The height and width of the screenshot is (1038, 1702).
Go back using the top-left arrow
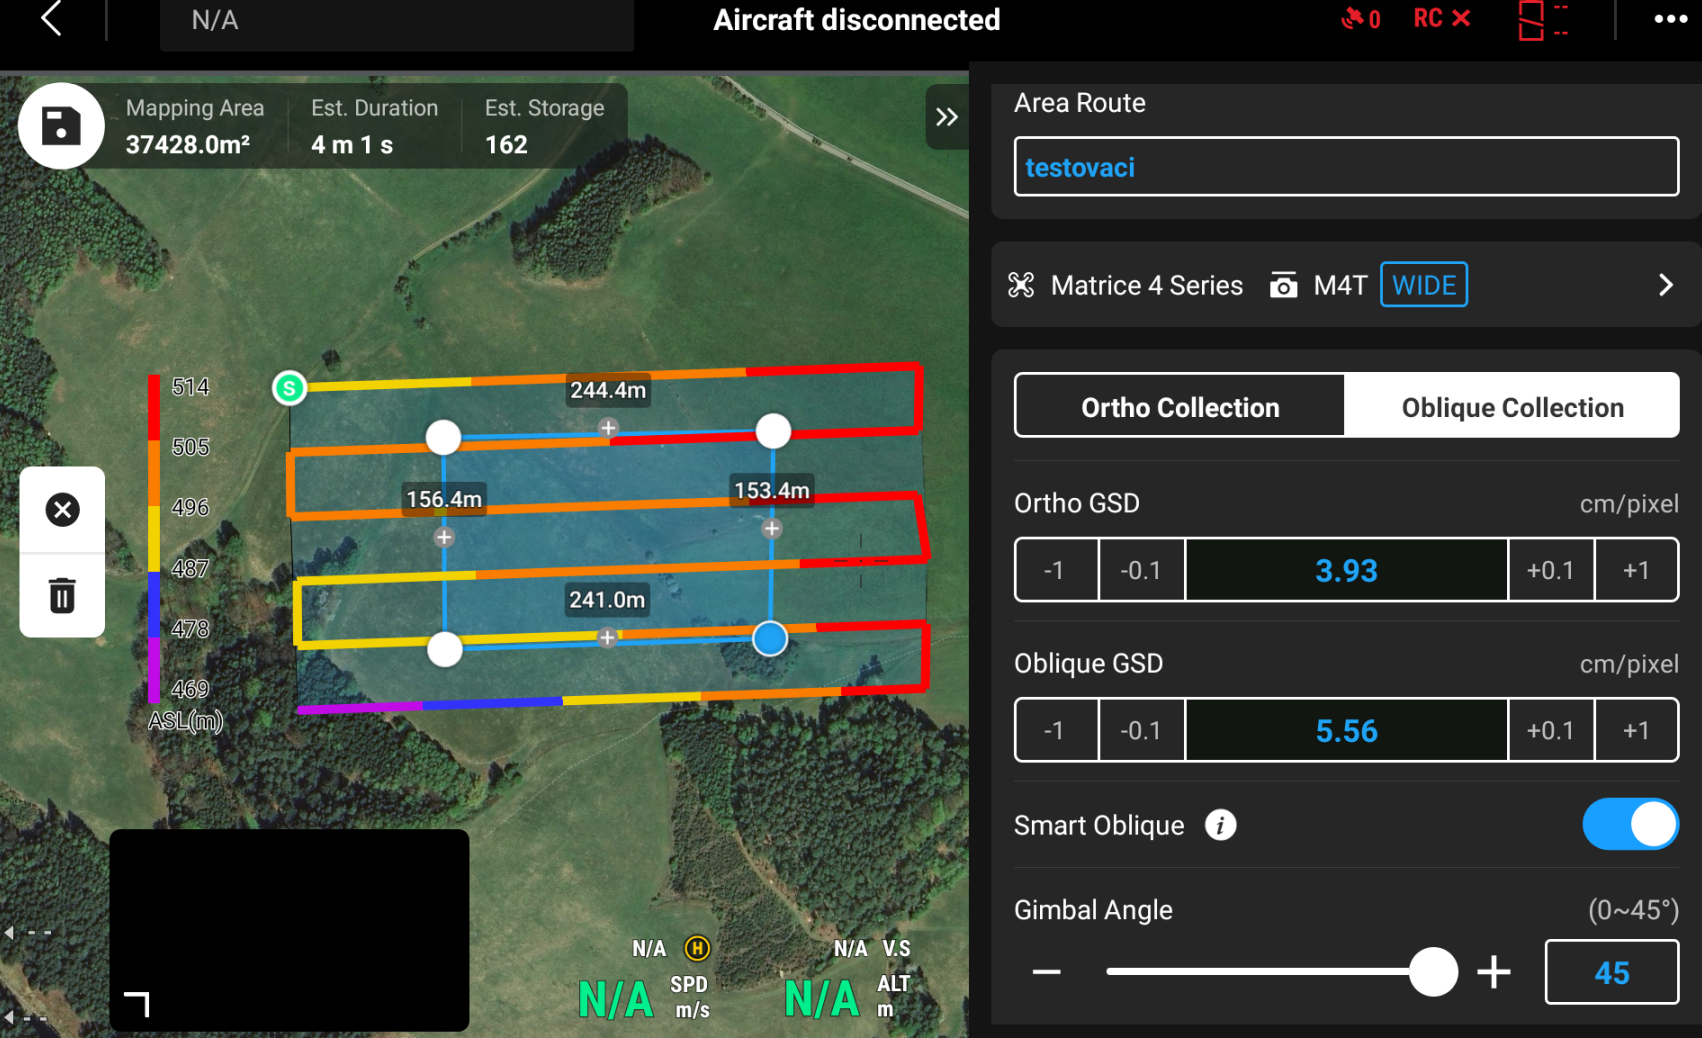(x=52, y=19)
